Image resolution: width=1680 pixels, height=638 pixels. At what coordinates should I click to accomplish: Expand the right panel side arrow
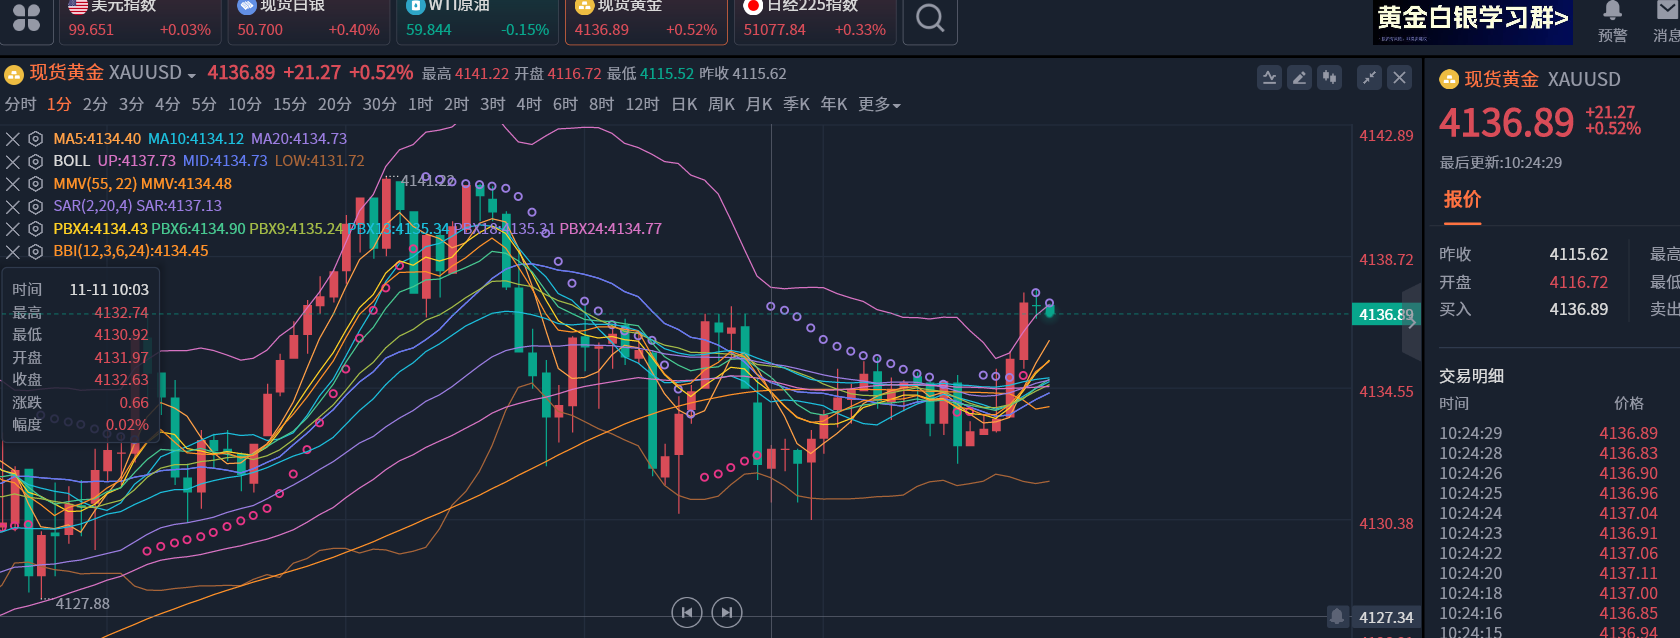click(1411, 322)
